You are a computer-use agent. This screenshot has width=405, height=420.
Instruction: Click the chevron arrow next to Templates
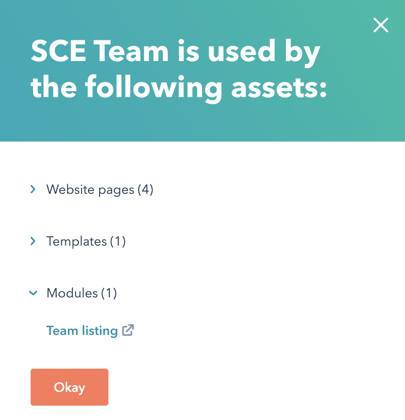(33, 241)
